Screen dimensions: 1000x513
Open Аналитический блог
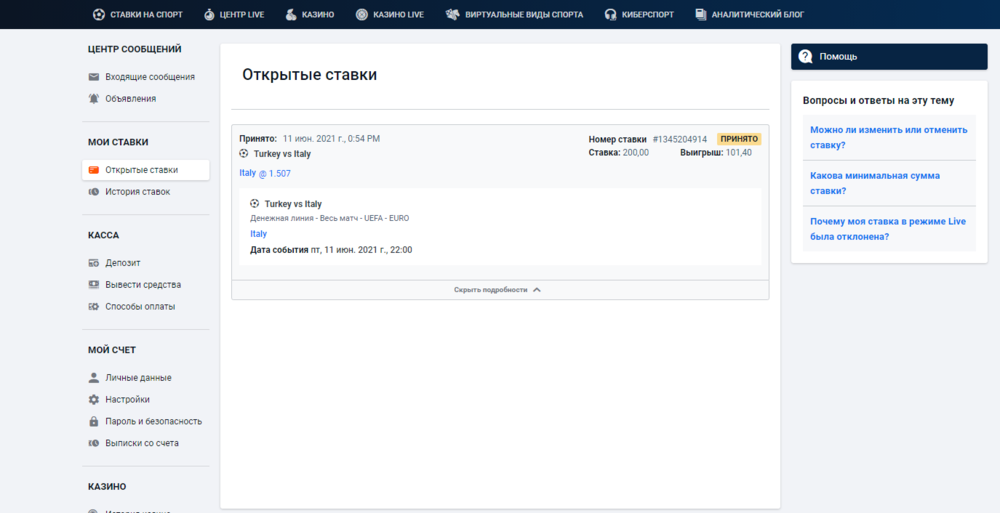pos(749,14)
